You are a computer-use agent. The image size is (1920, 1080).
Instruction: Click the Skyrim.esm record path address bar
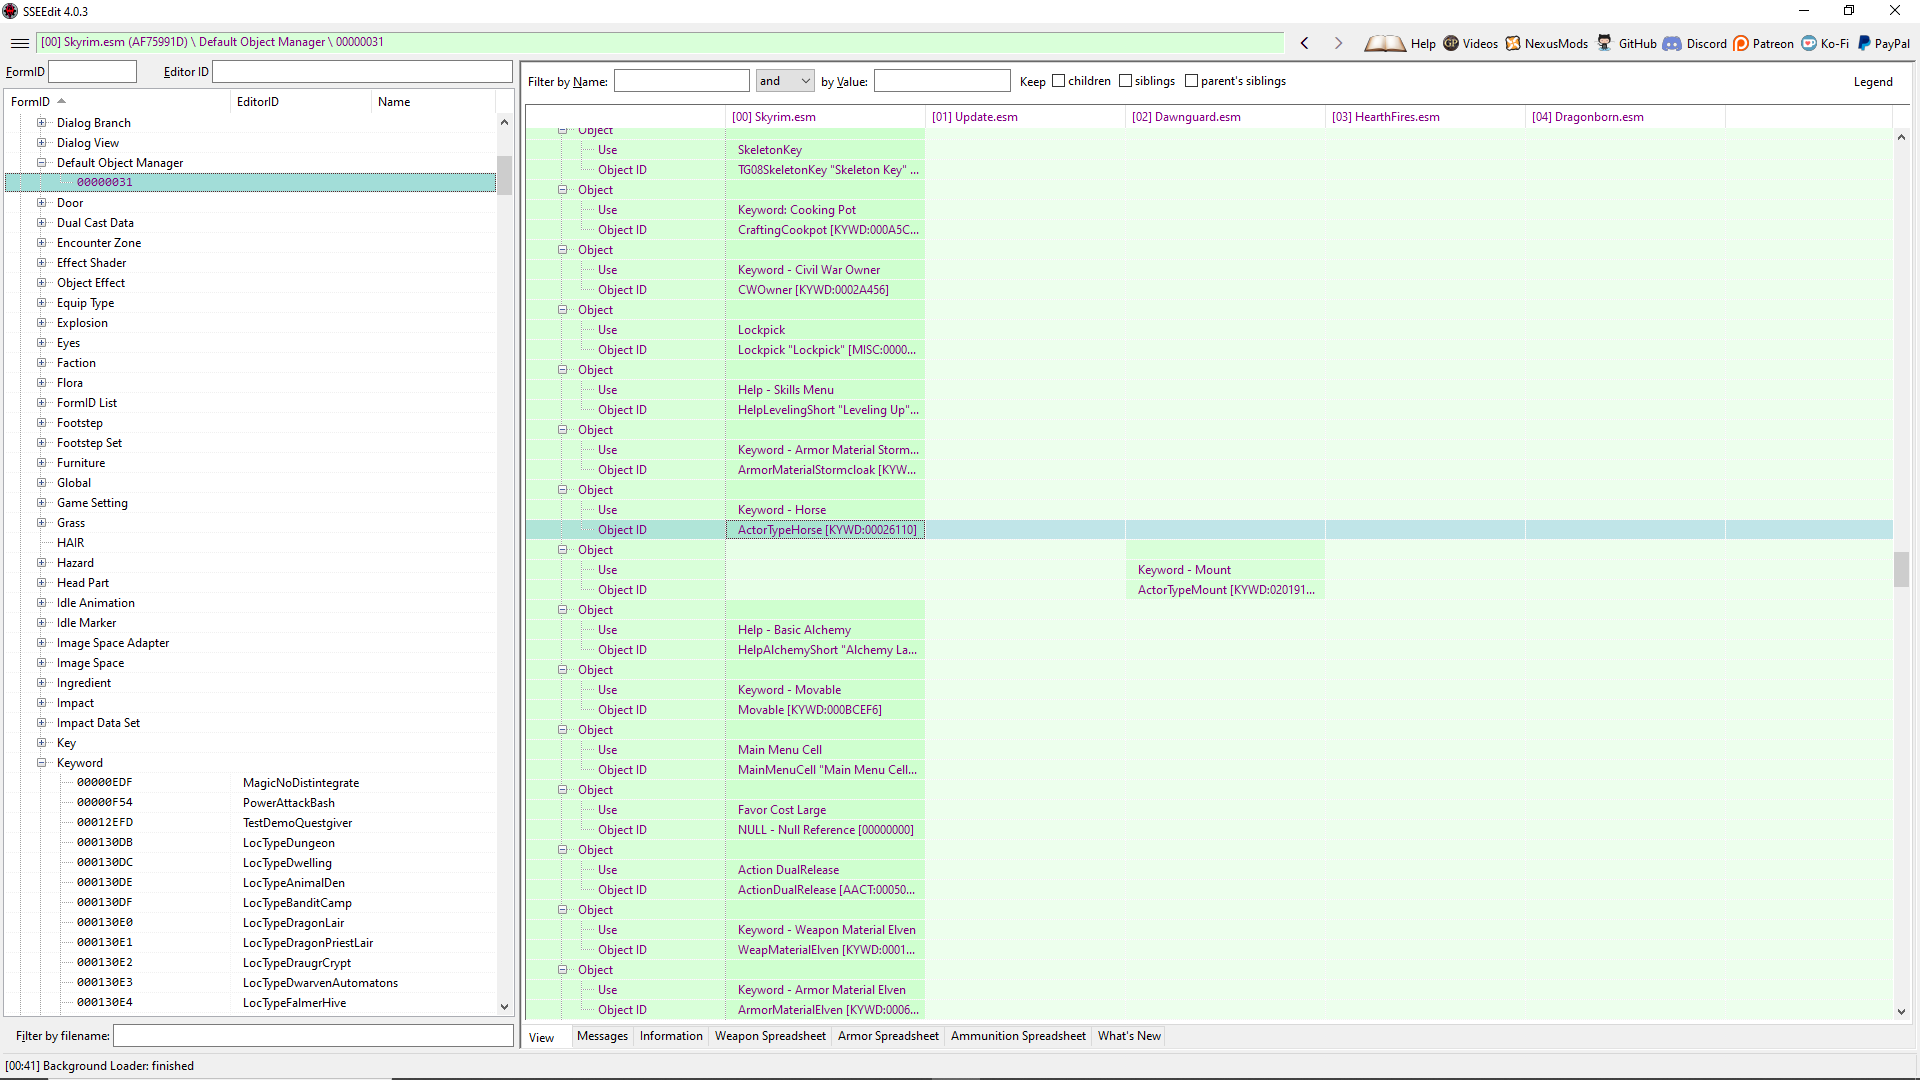point(660,42)
